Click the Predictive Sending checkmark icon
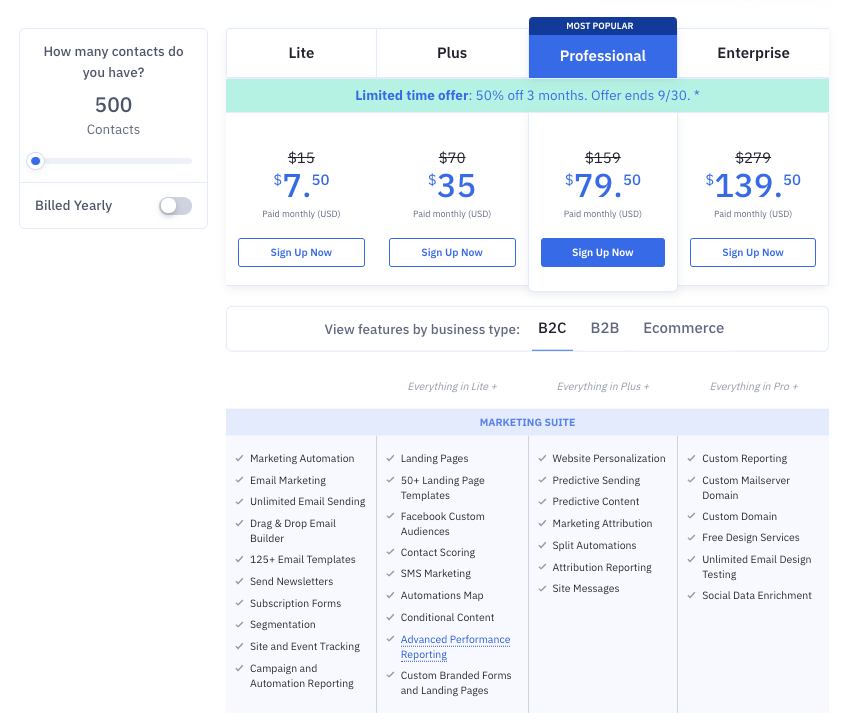The image size is (857, 722). point(542,480)
